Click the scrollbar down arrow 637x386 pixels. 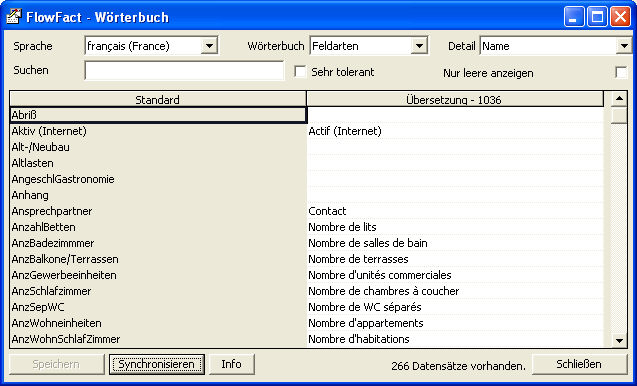[x=619, y=340]
